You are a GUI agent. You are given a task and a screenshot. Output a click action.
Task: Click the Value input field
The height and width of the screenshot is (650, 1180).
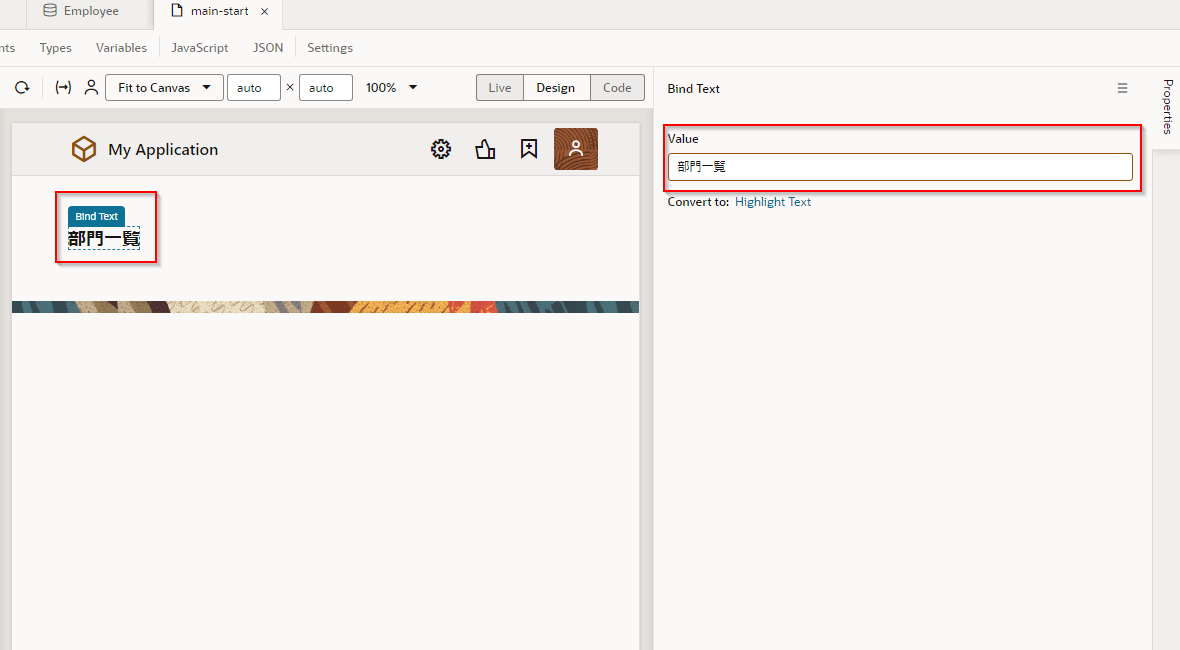coord(900,167)
